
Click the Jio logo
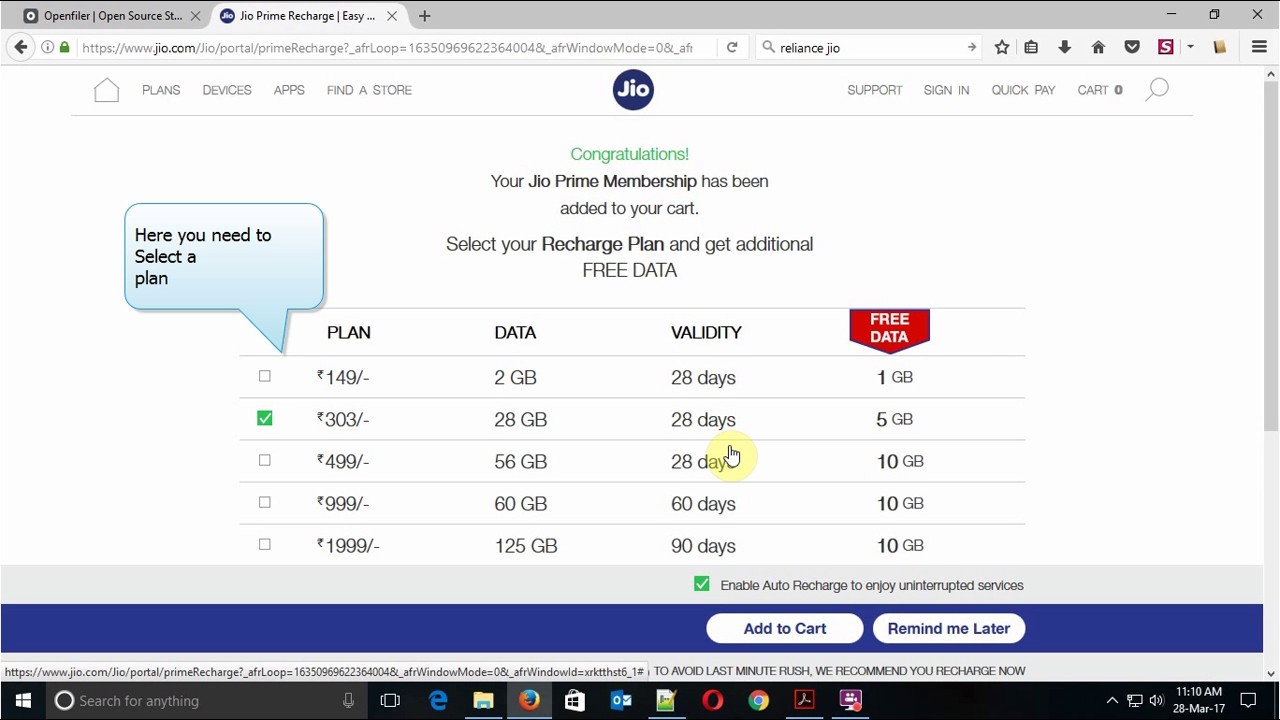point(633,89)
